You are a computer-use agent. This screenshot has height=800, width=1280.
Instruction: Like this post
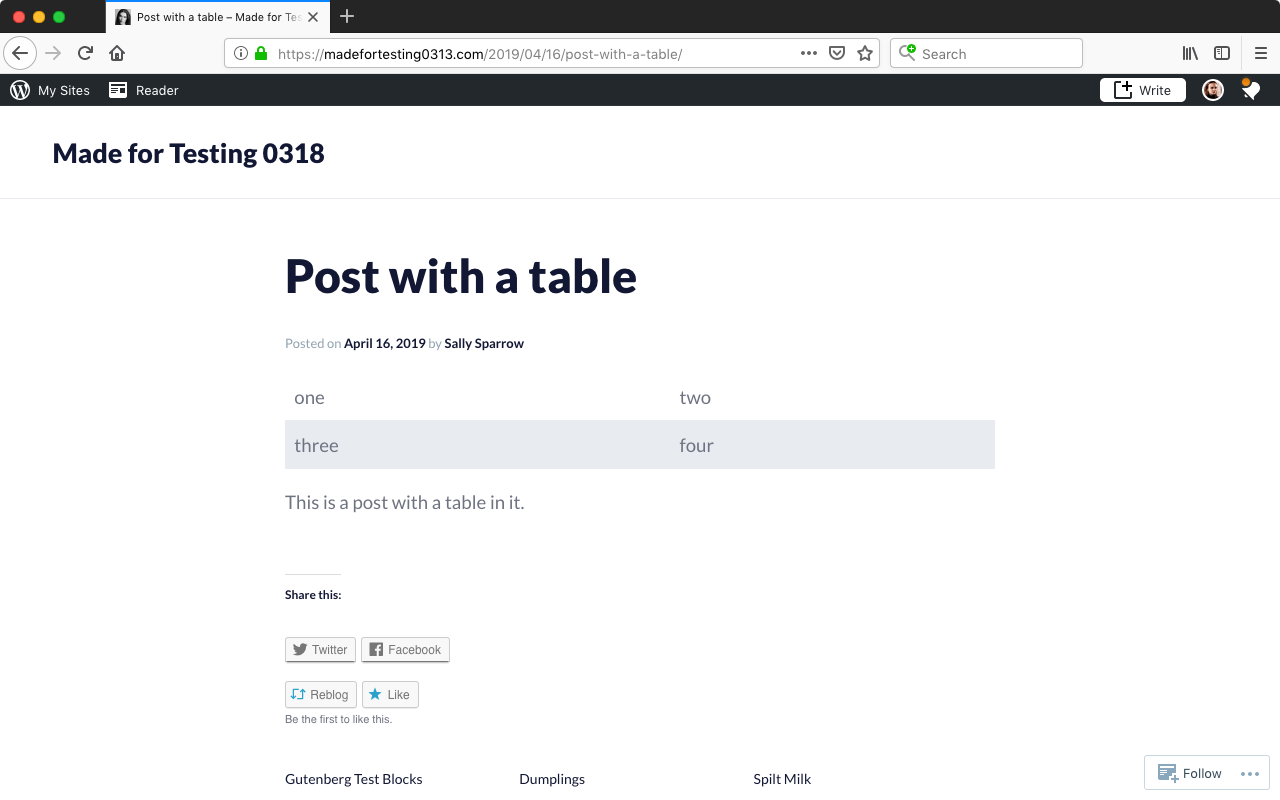pos(390,694)
